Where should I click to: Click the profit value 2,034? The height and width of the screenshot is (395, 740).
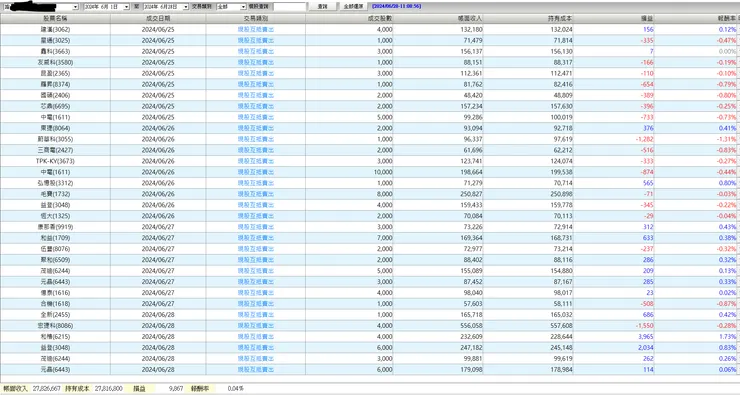click(646, 347)
